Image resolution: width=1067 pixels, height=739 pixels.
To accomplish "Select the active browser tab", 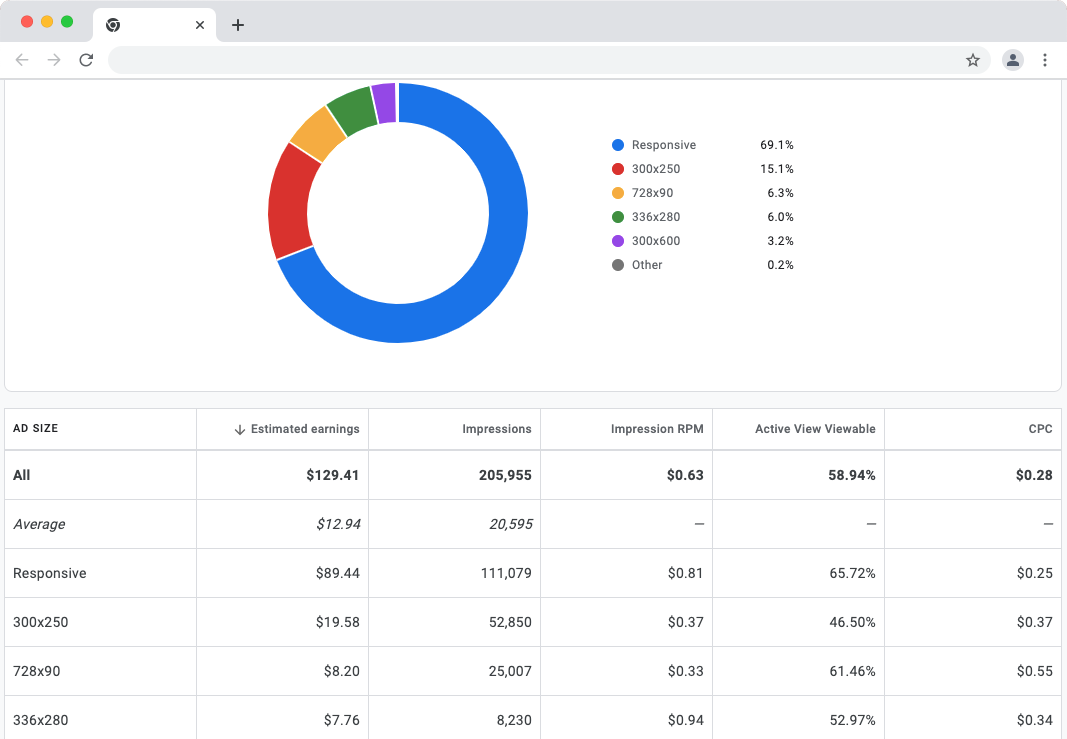I will [x=155, y=25].
